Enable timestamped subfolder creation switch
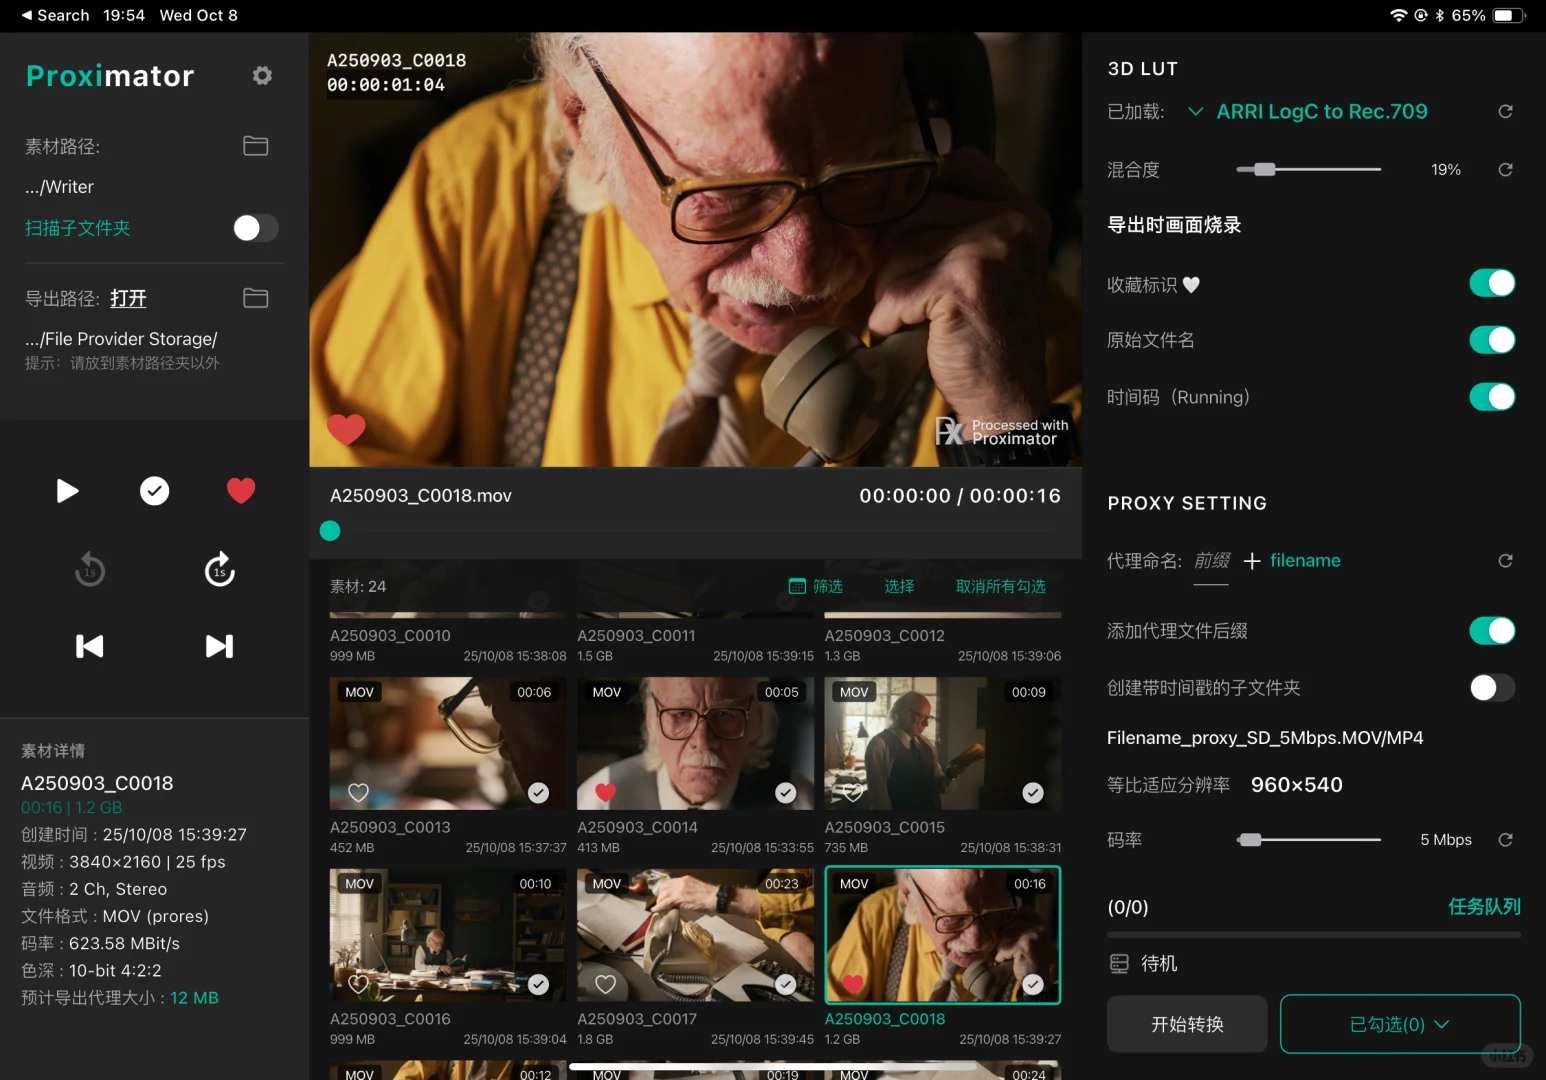 (1492, 688)
